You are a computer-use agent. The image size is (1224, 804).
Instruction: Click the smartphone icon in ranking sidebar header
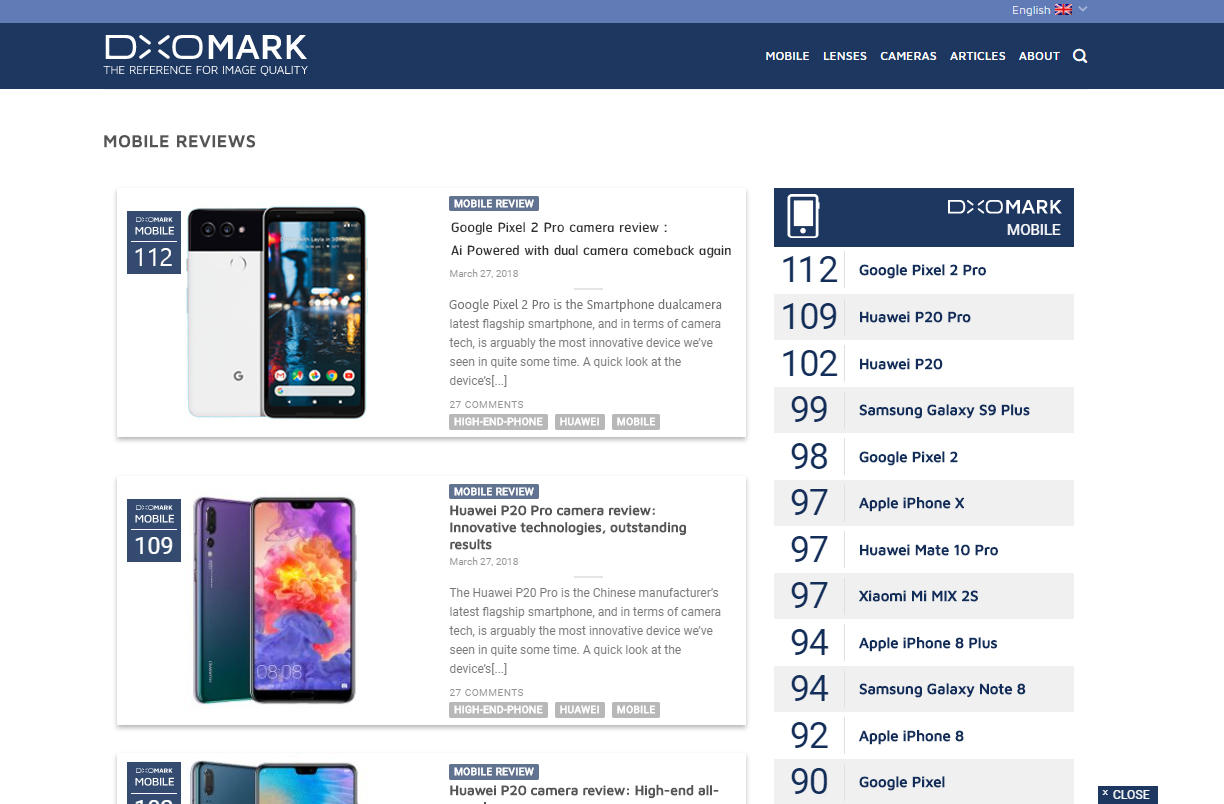[x=803, y=216]
